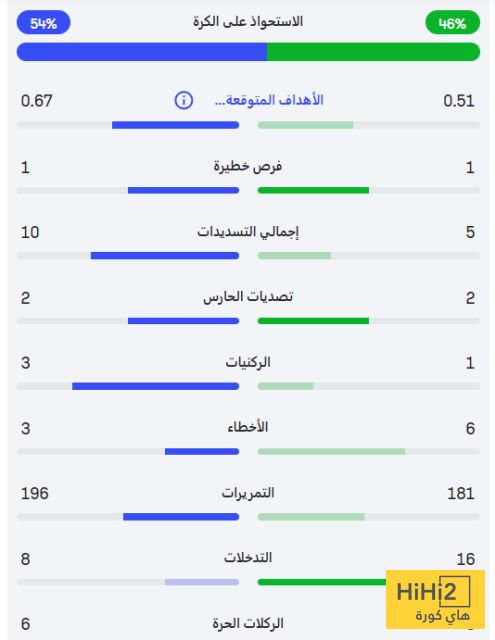495x640 pixels.
Task: Click the إجمالي التسديدات stat label
Action: [248, 231]
